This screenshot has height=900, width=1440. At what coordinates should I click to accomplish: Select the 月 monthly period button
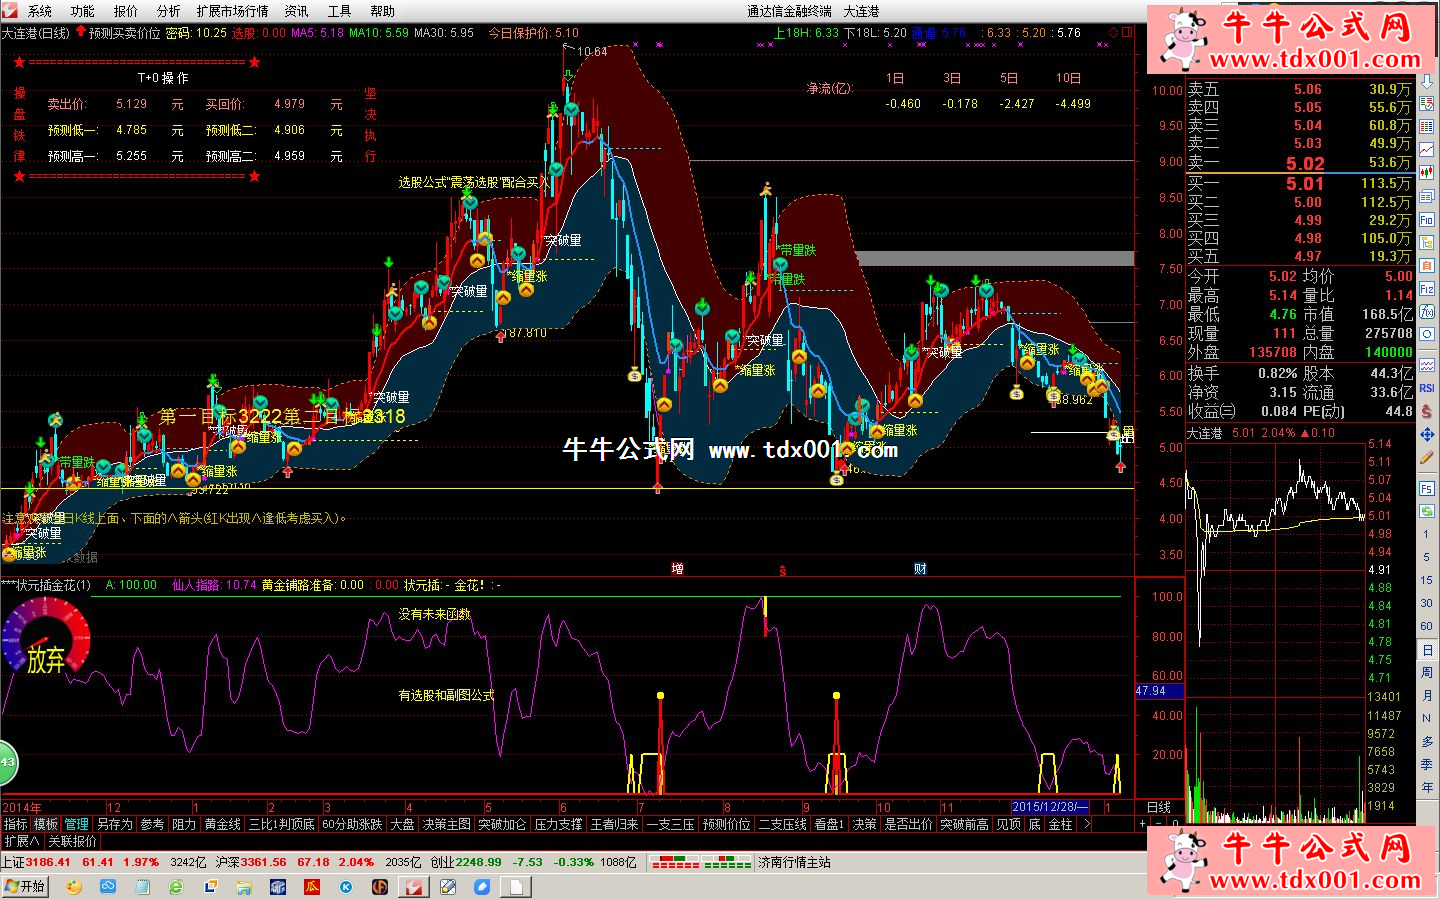1427,695
